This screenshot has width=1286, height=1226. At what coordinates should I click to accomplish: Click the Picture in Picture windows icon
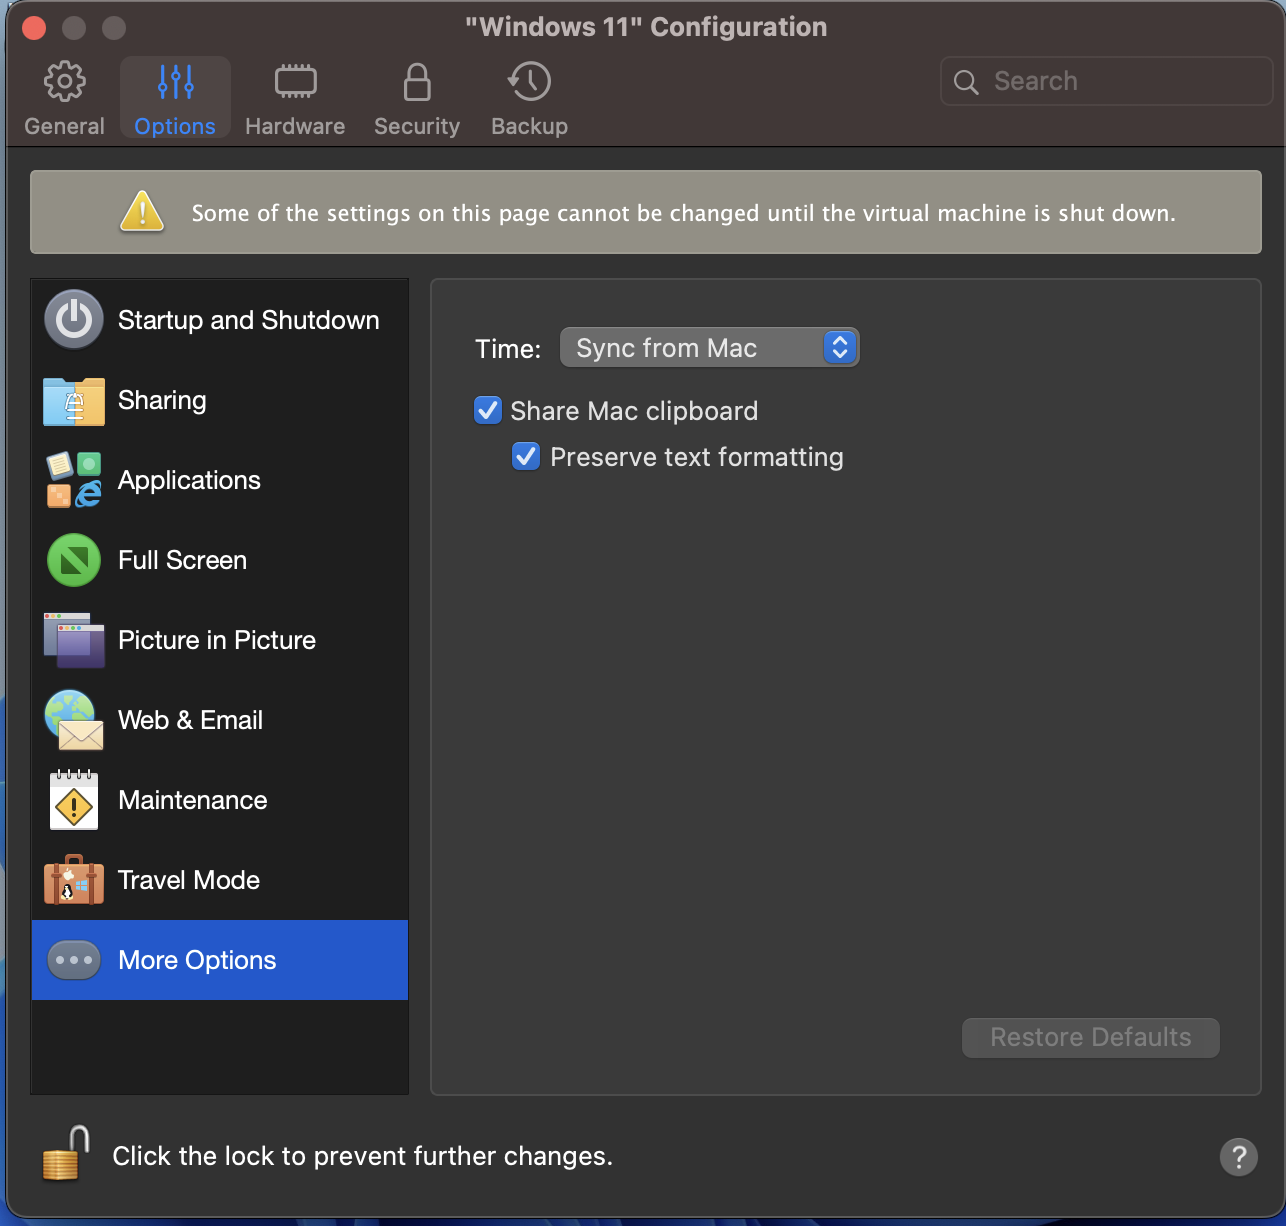(x=74, y=640)
